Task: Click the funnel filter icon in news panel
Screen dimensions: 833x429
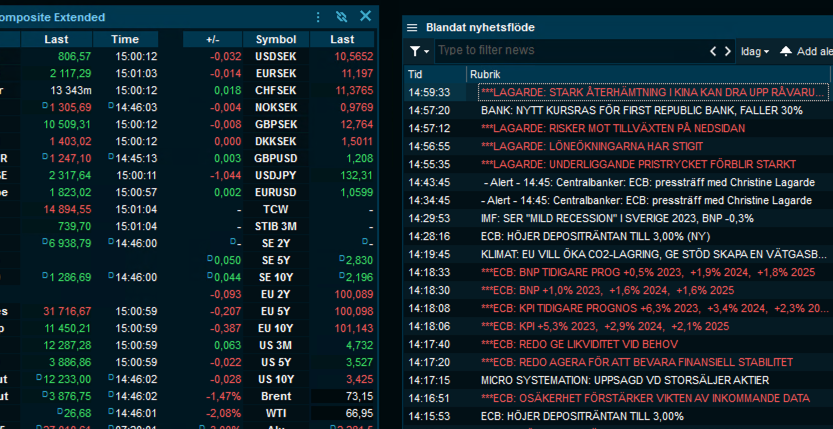Action: coord(414,51)
